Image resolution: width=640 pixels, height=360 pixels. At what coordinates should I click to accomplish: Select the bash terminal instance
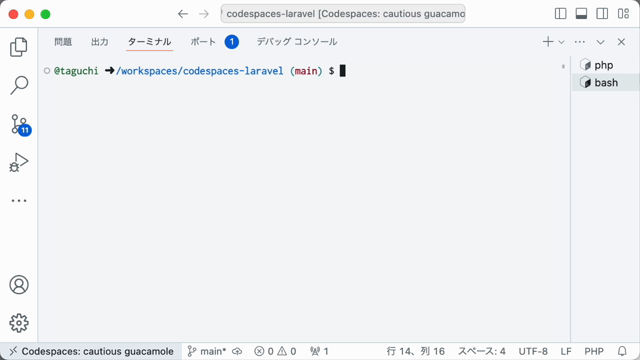[x=606, y=82]
